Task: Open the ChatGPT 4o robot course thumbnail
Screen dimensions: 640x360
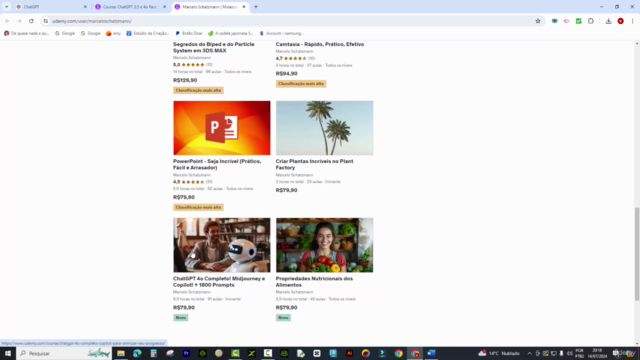Action: point(222,245)
